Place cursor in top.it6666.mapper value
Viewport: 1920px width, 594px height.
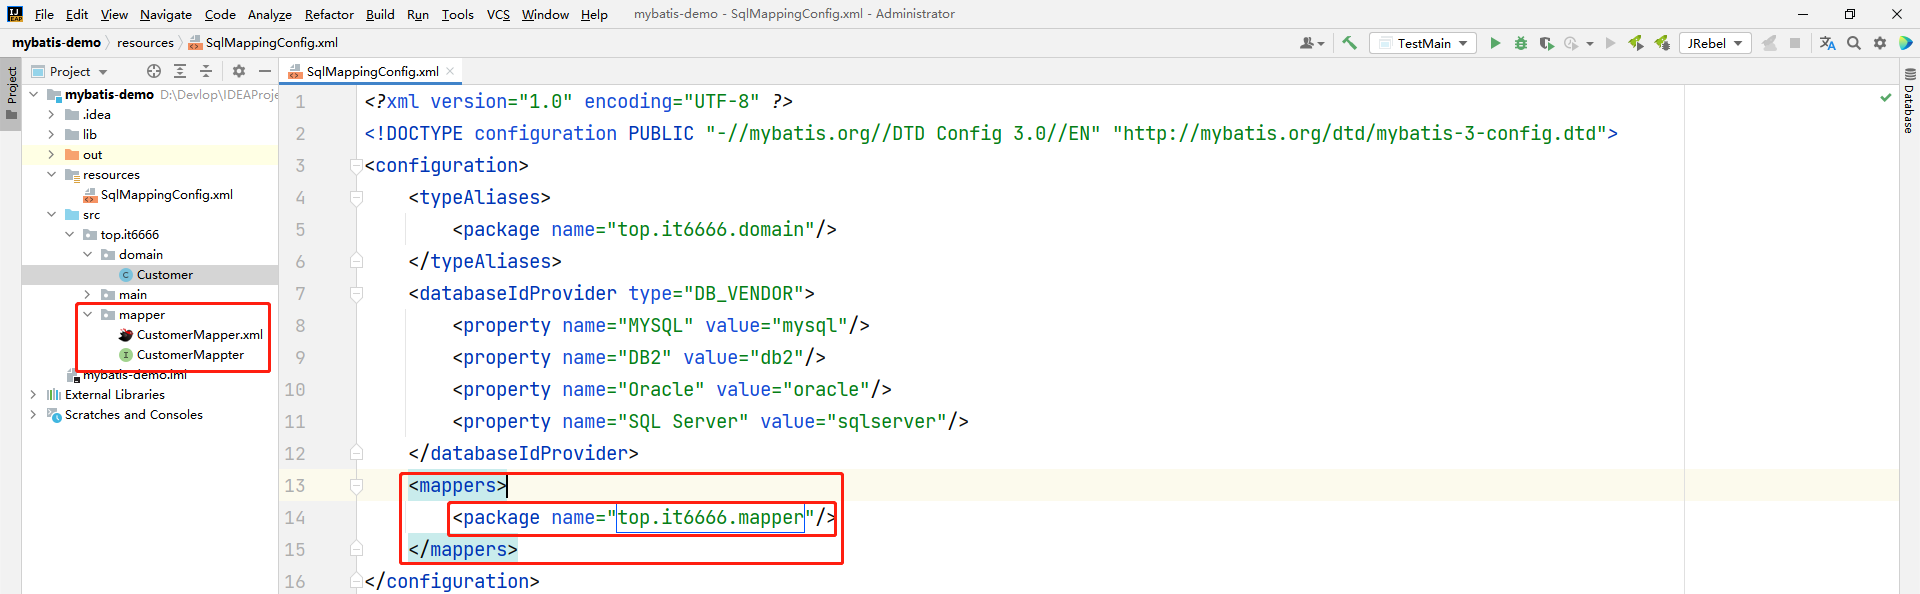710,518
